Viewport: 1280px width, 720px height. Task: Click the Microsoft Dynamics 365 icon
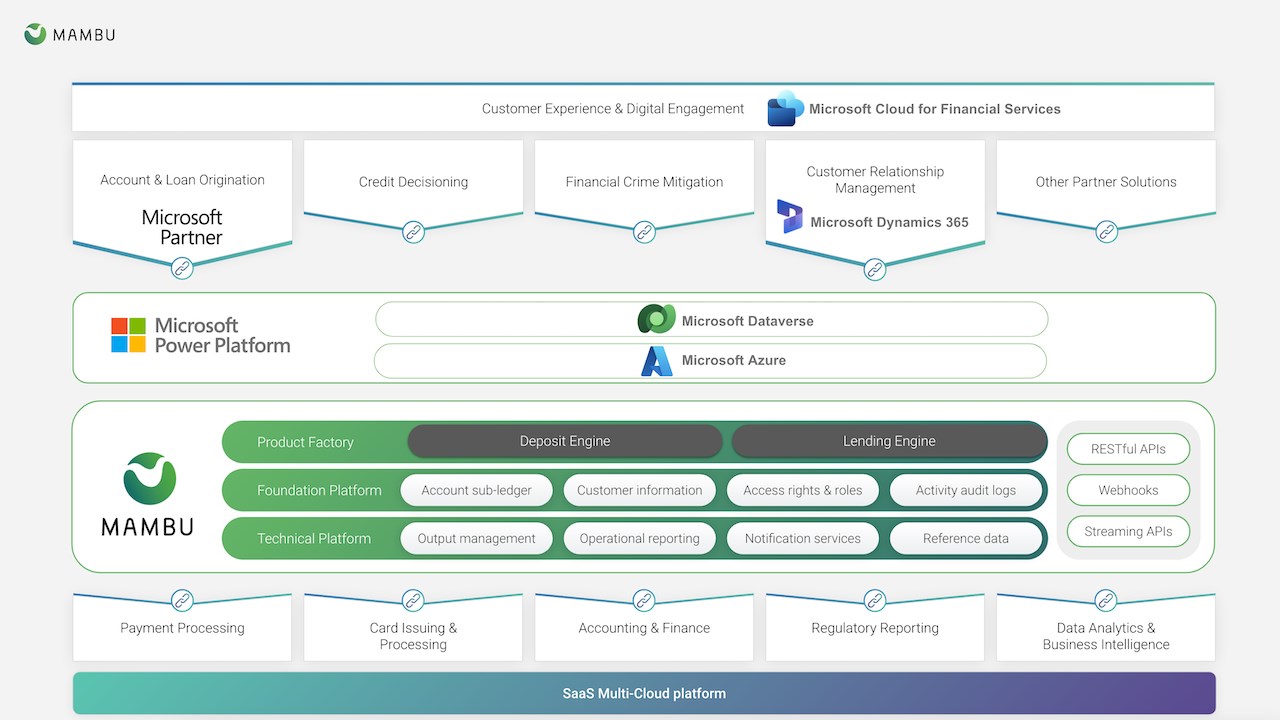790,216
